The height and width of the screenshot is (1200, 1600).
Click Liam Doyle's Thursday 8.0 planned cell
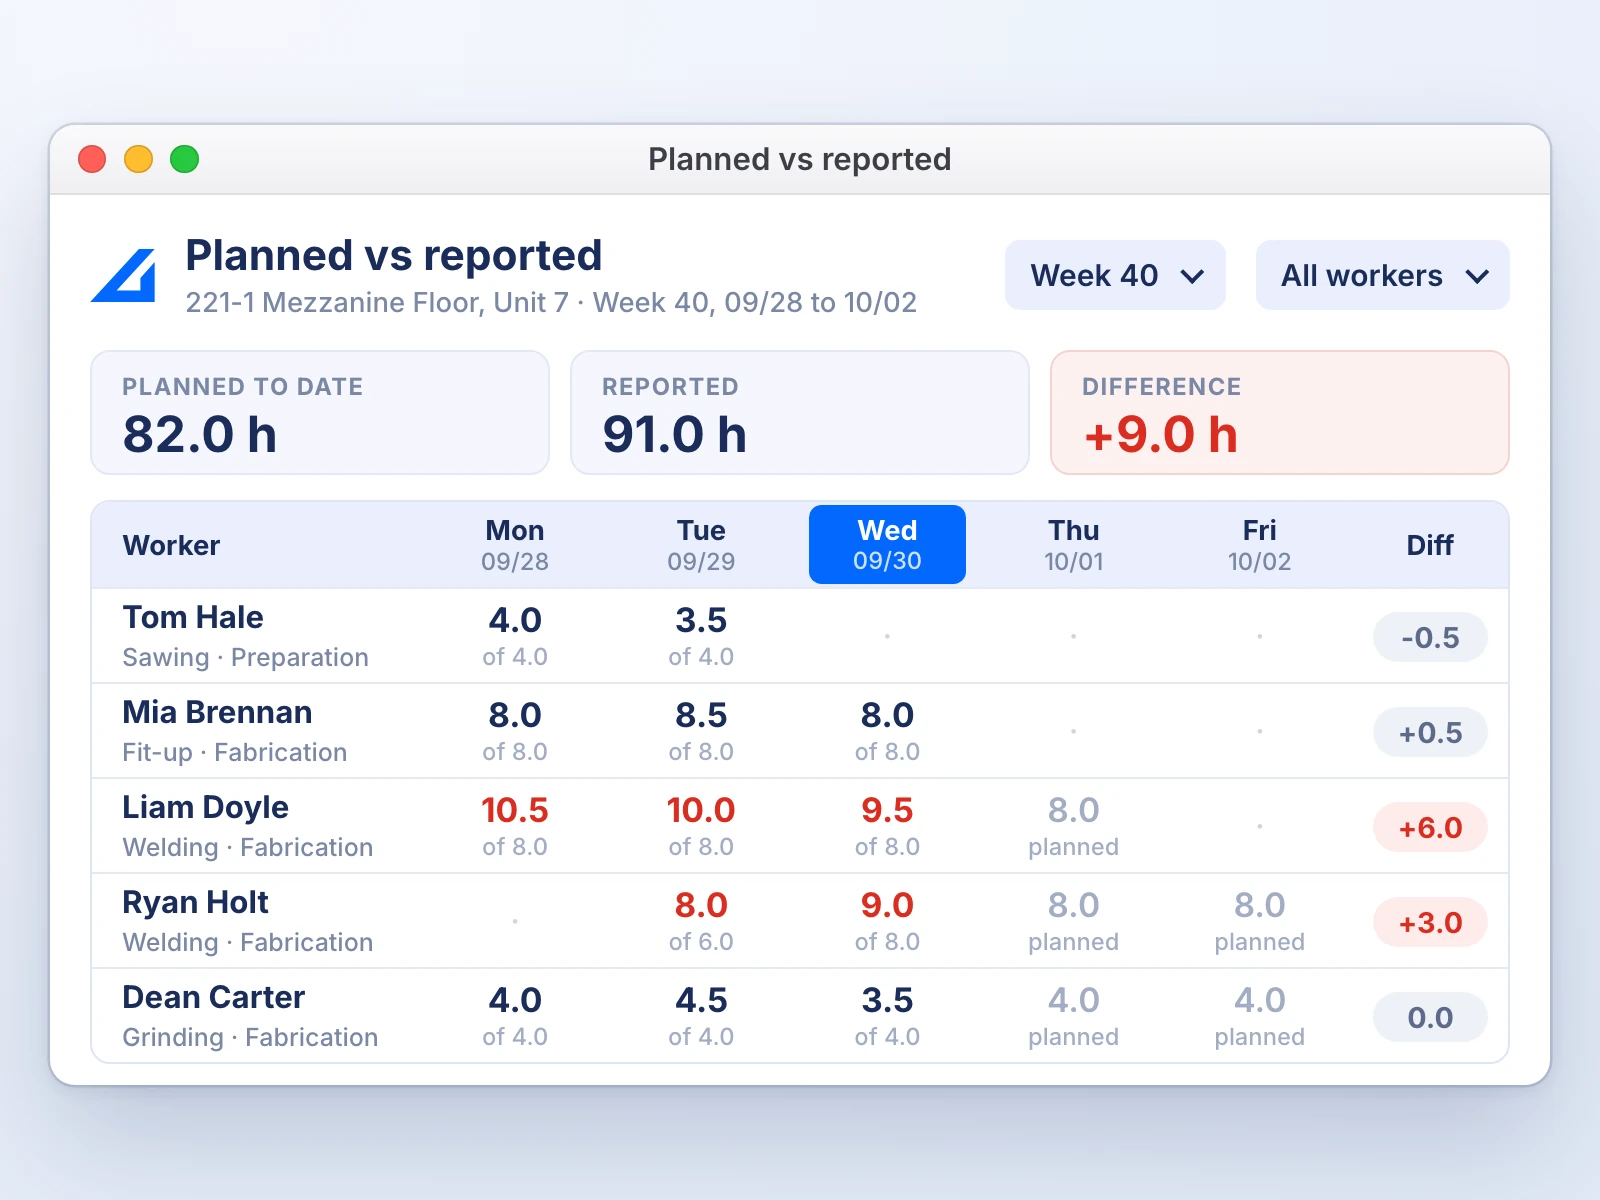1074,826
